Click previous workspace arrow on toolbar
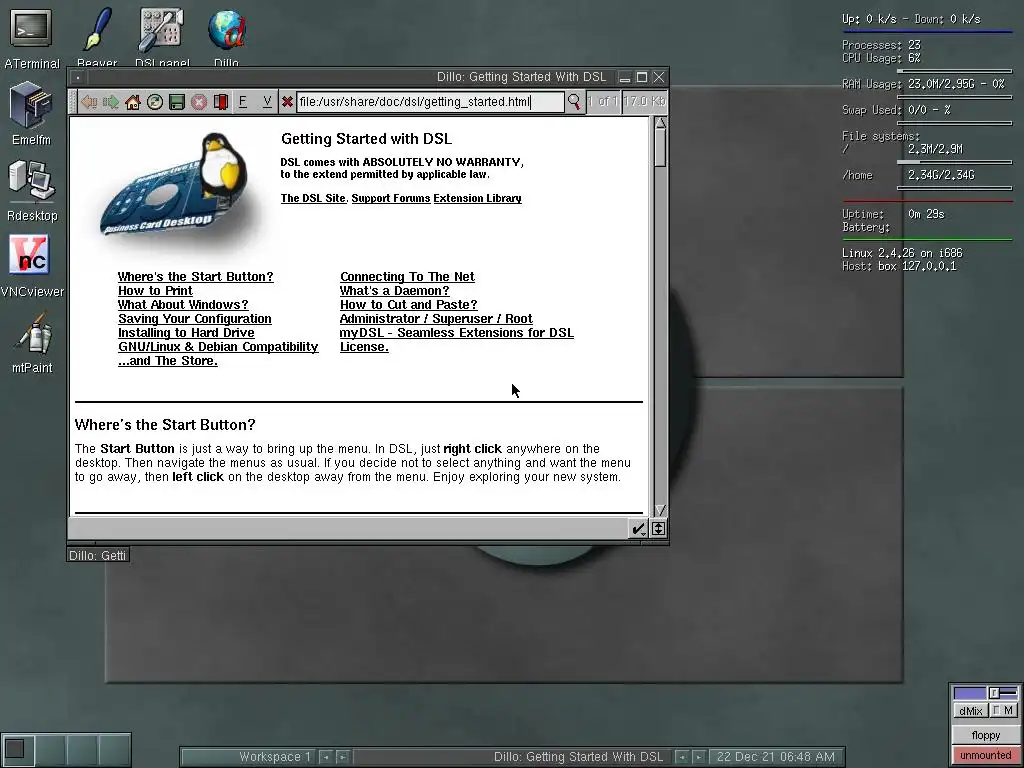The image size is (1024, 768). click(325, 757)
